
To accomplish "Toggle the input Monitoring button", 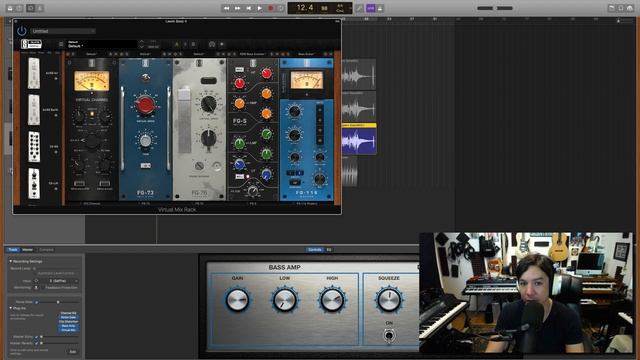I will (36, 288).
